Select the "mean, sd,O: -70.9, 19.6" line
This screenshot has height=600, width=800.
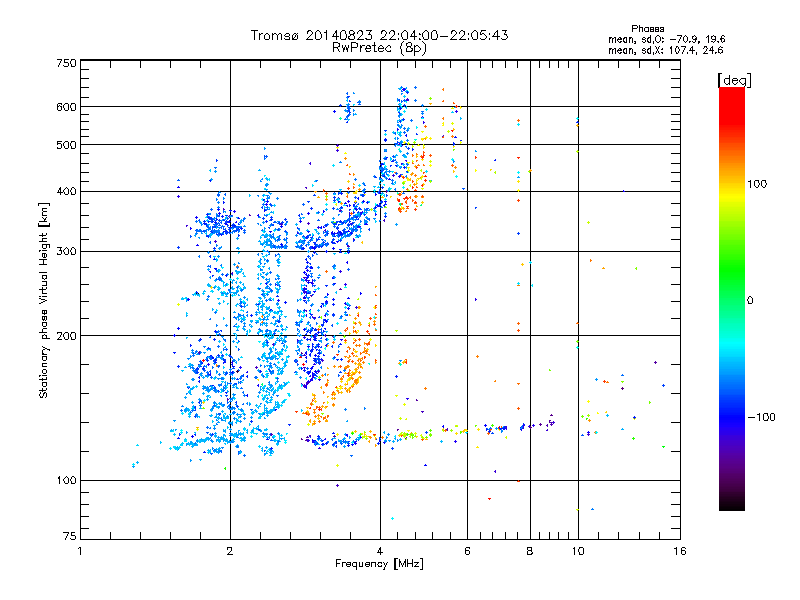[x=666, y=39]
